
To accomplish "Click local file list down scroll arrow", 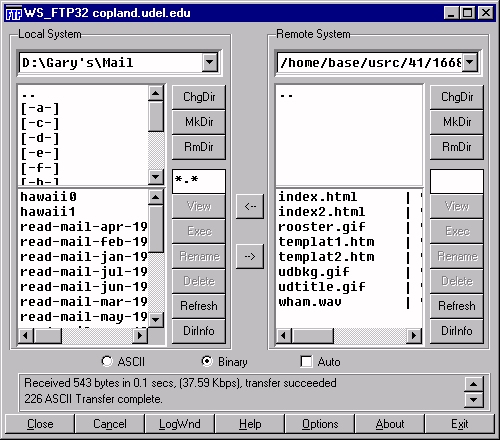I will [x=156, y=320].
